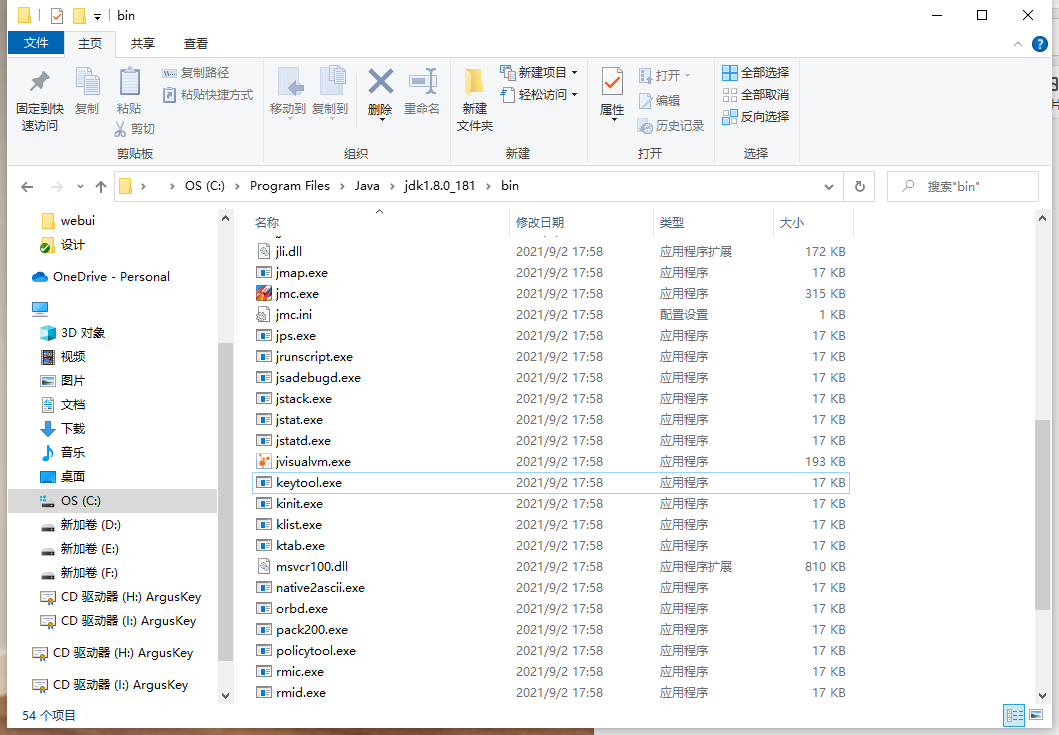
Task: Open the File (文件) tab
Action: (x=36, y=43)
